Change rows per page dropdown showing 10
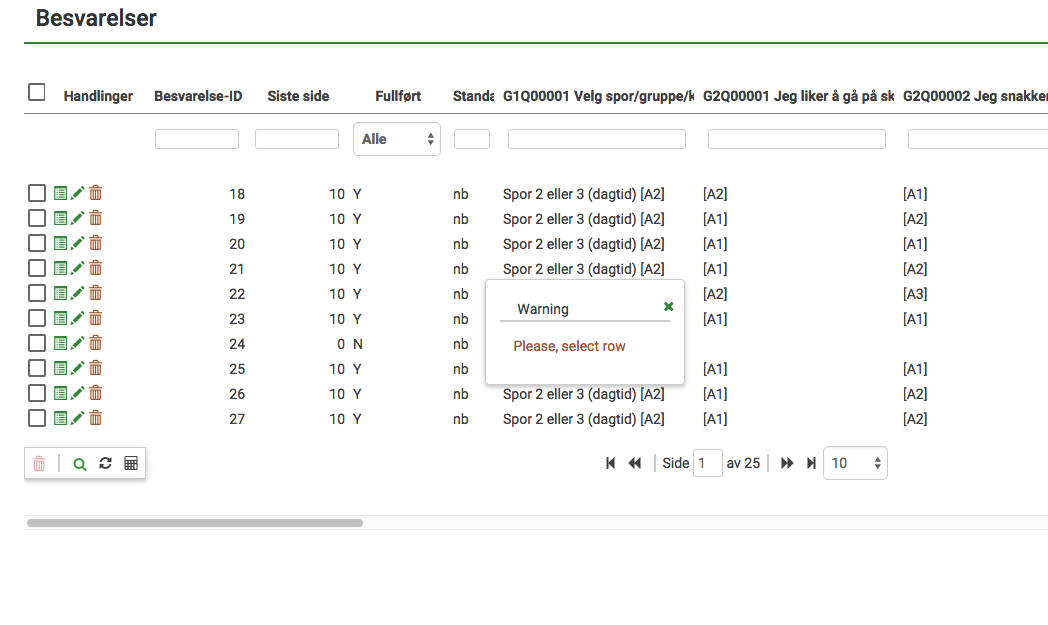Viewport: 1048px width, 625px height. pos(854,463)
